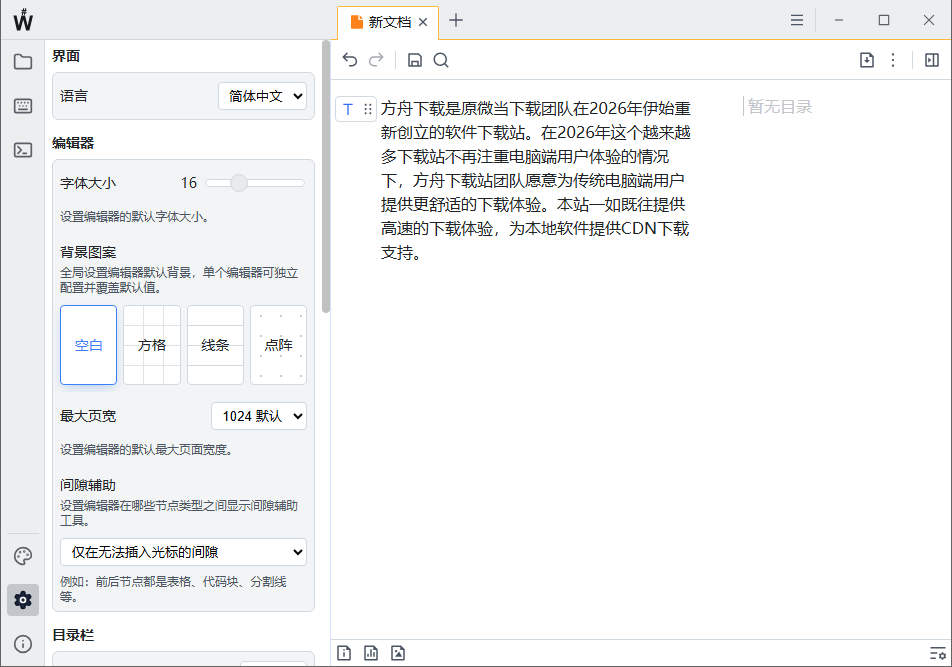Open the file explorer sidebar icon

tap(23, 62)
